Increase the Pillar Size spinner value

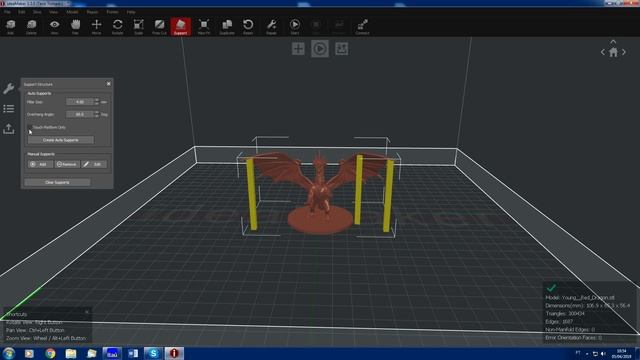(x=97, y=100)
